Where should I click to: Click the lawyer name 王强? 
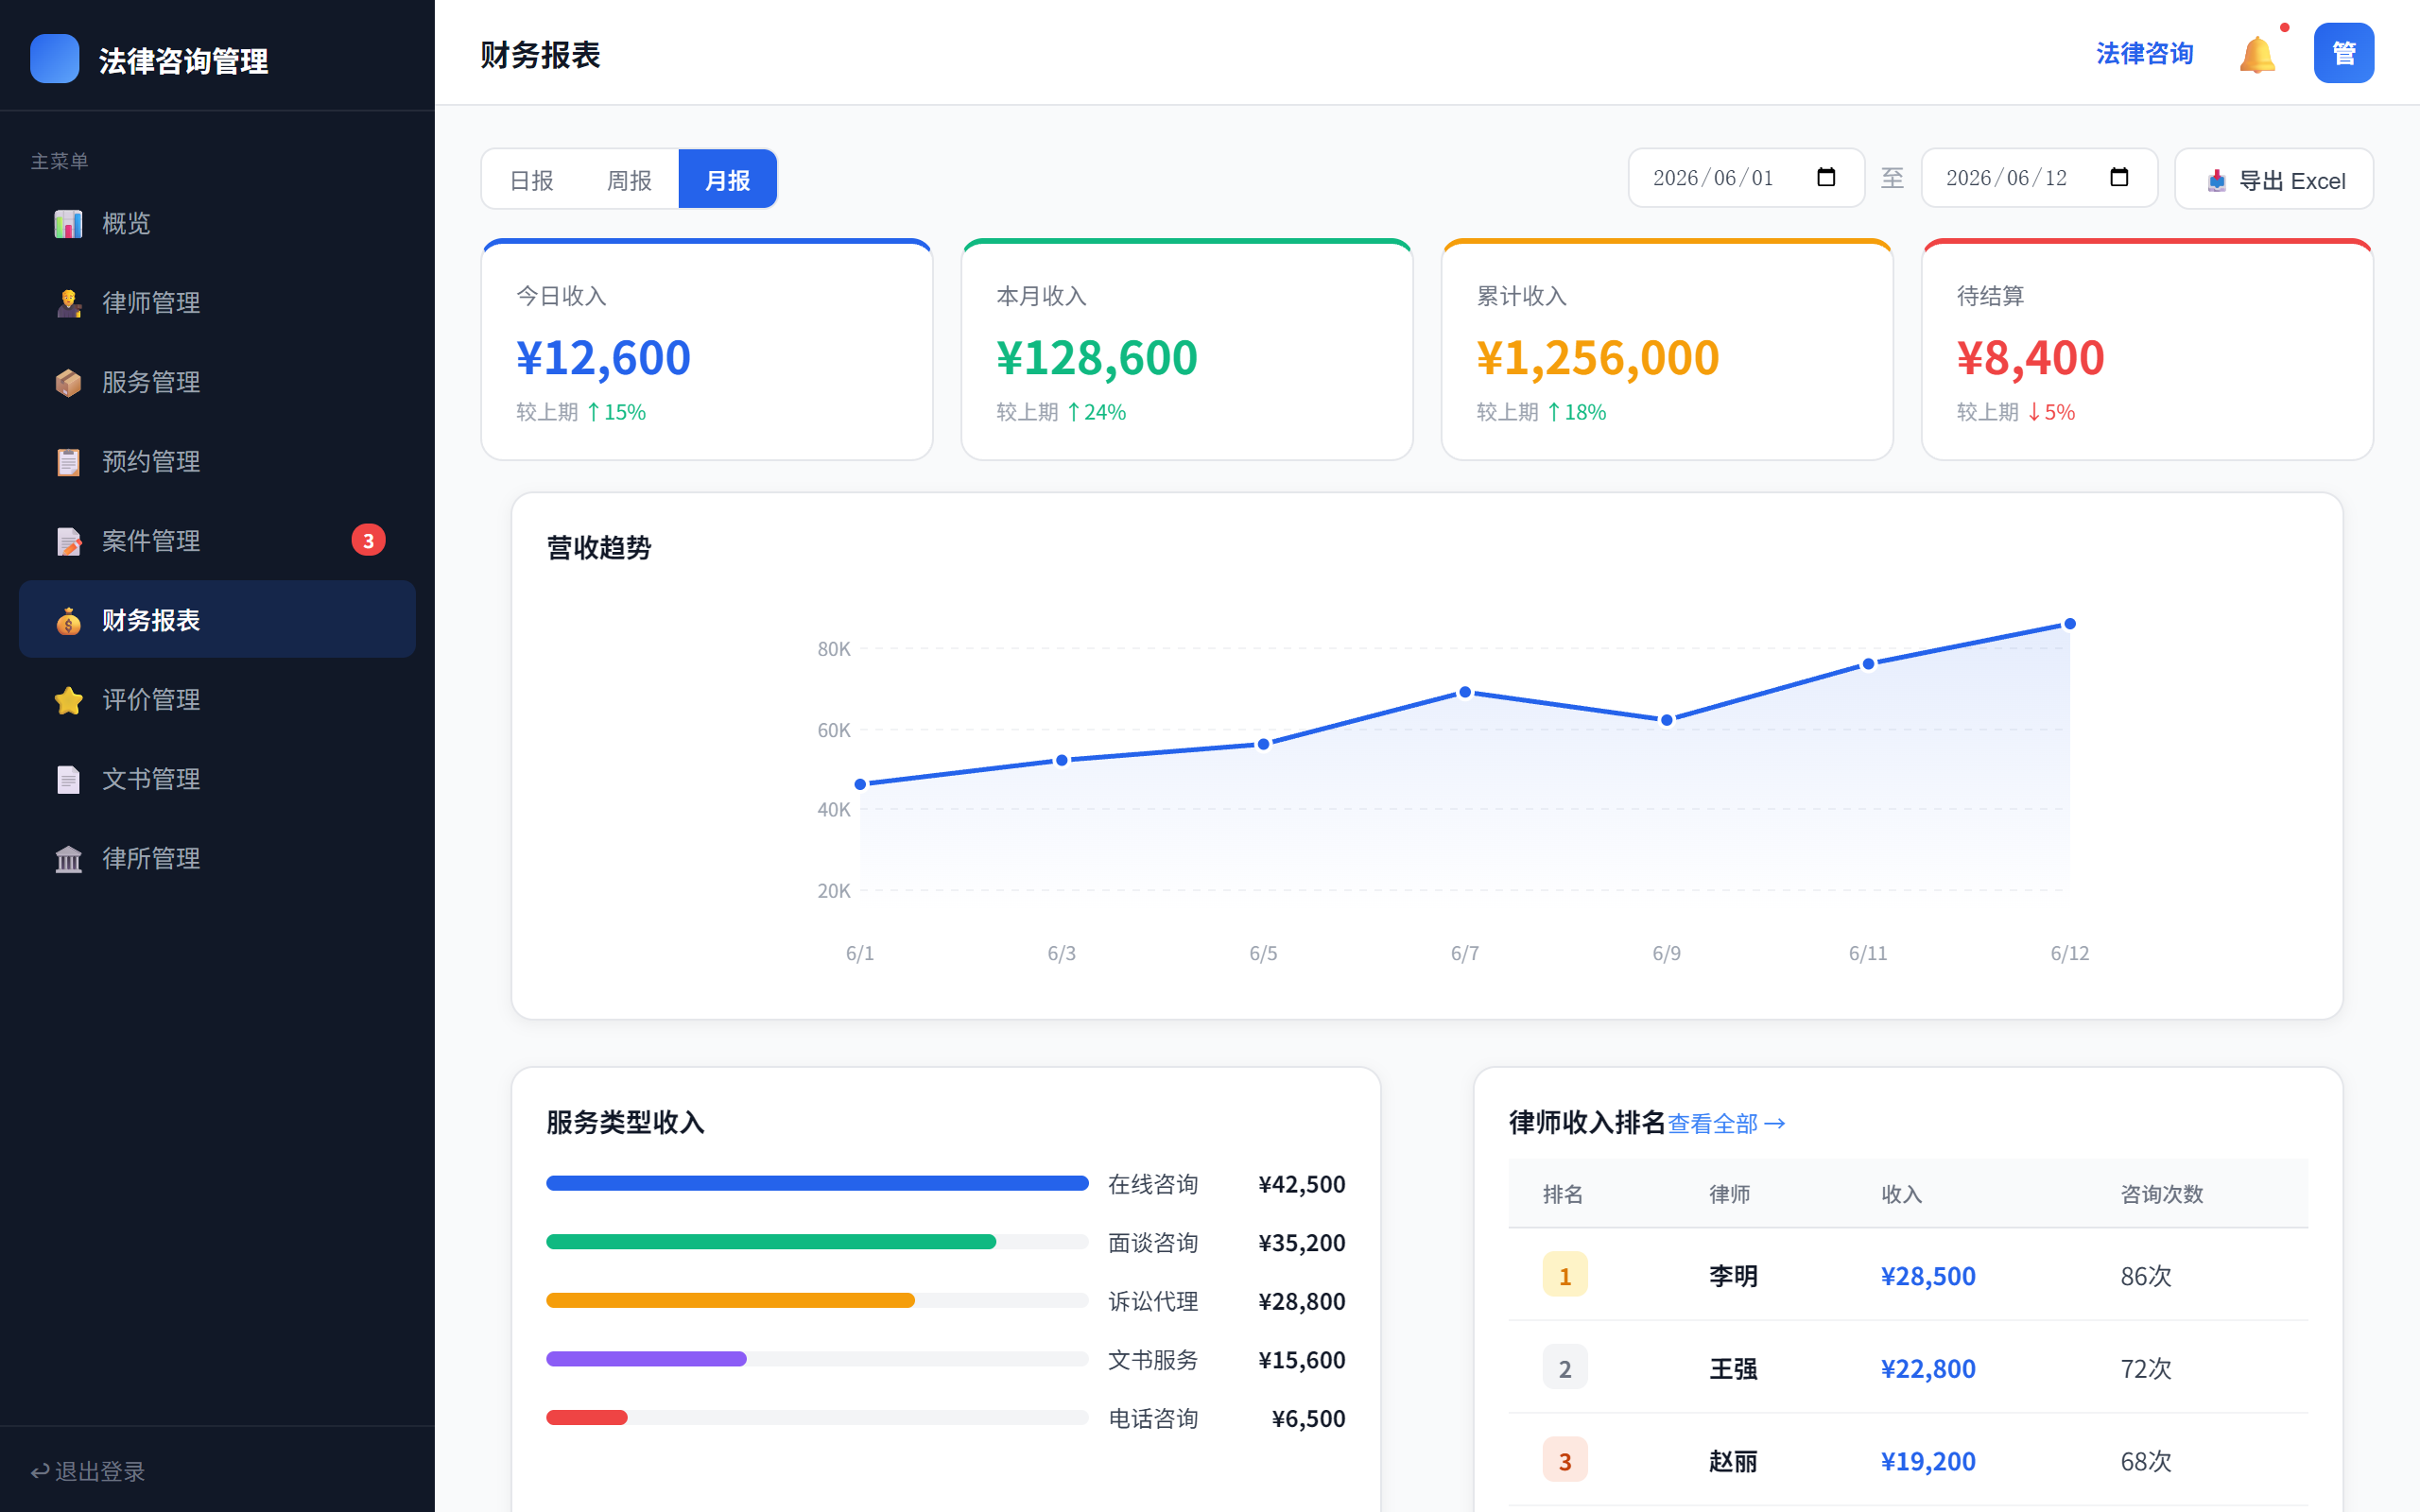pyautogui.click(x=1733, y=1369)
